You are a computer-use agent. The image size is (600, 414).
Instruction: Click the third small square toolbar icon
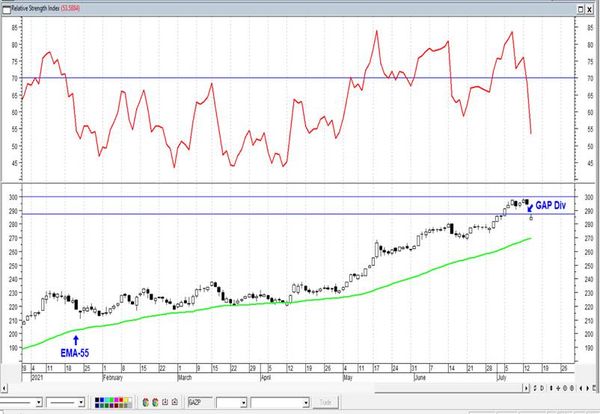165,402
